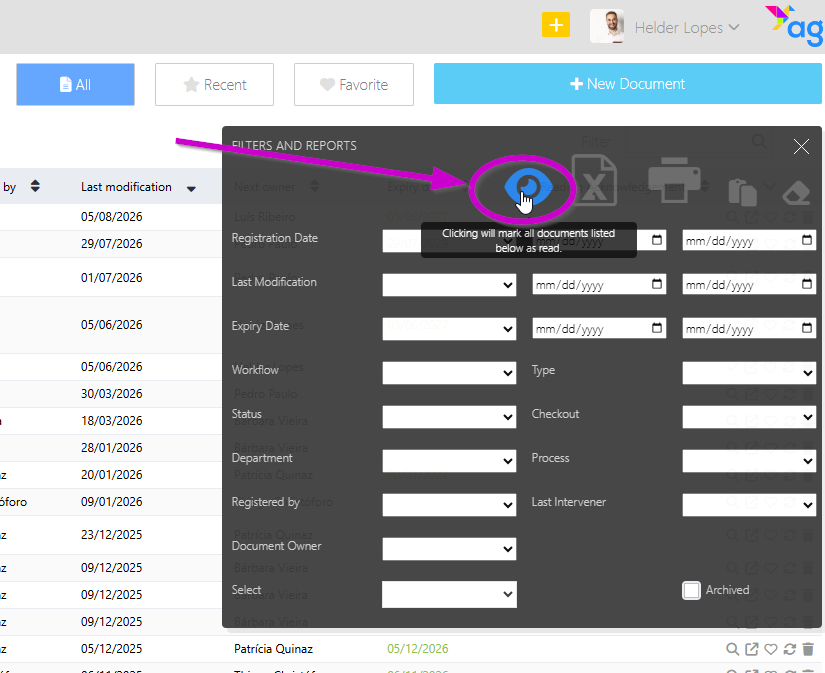Click the 01/07/2026 date cell
The height and width of the screenshot is (673, 825).
[112, 278]
